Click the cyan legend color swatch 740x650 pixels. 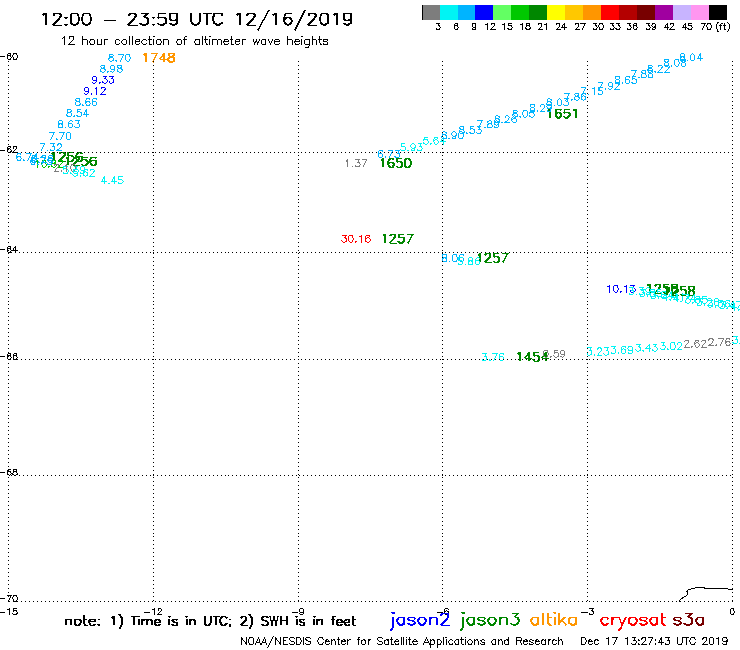click(x=449, y=12)
